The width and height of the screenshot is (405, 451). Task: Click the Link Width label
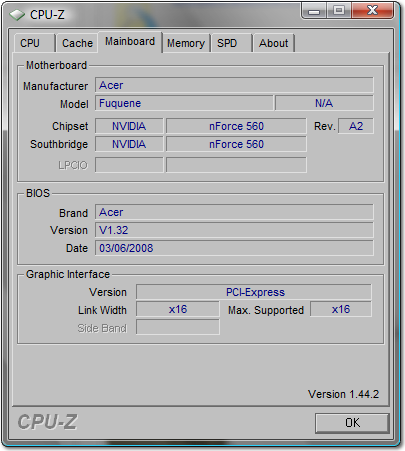[x=102, y=310]
